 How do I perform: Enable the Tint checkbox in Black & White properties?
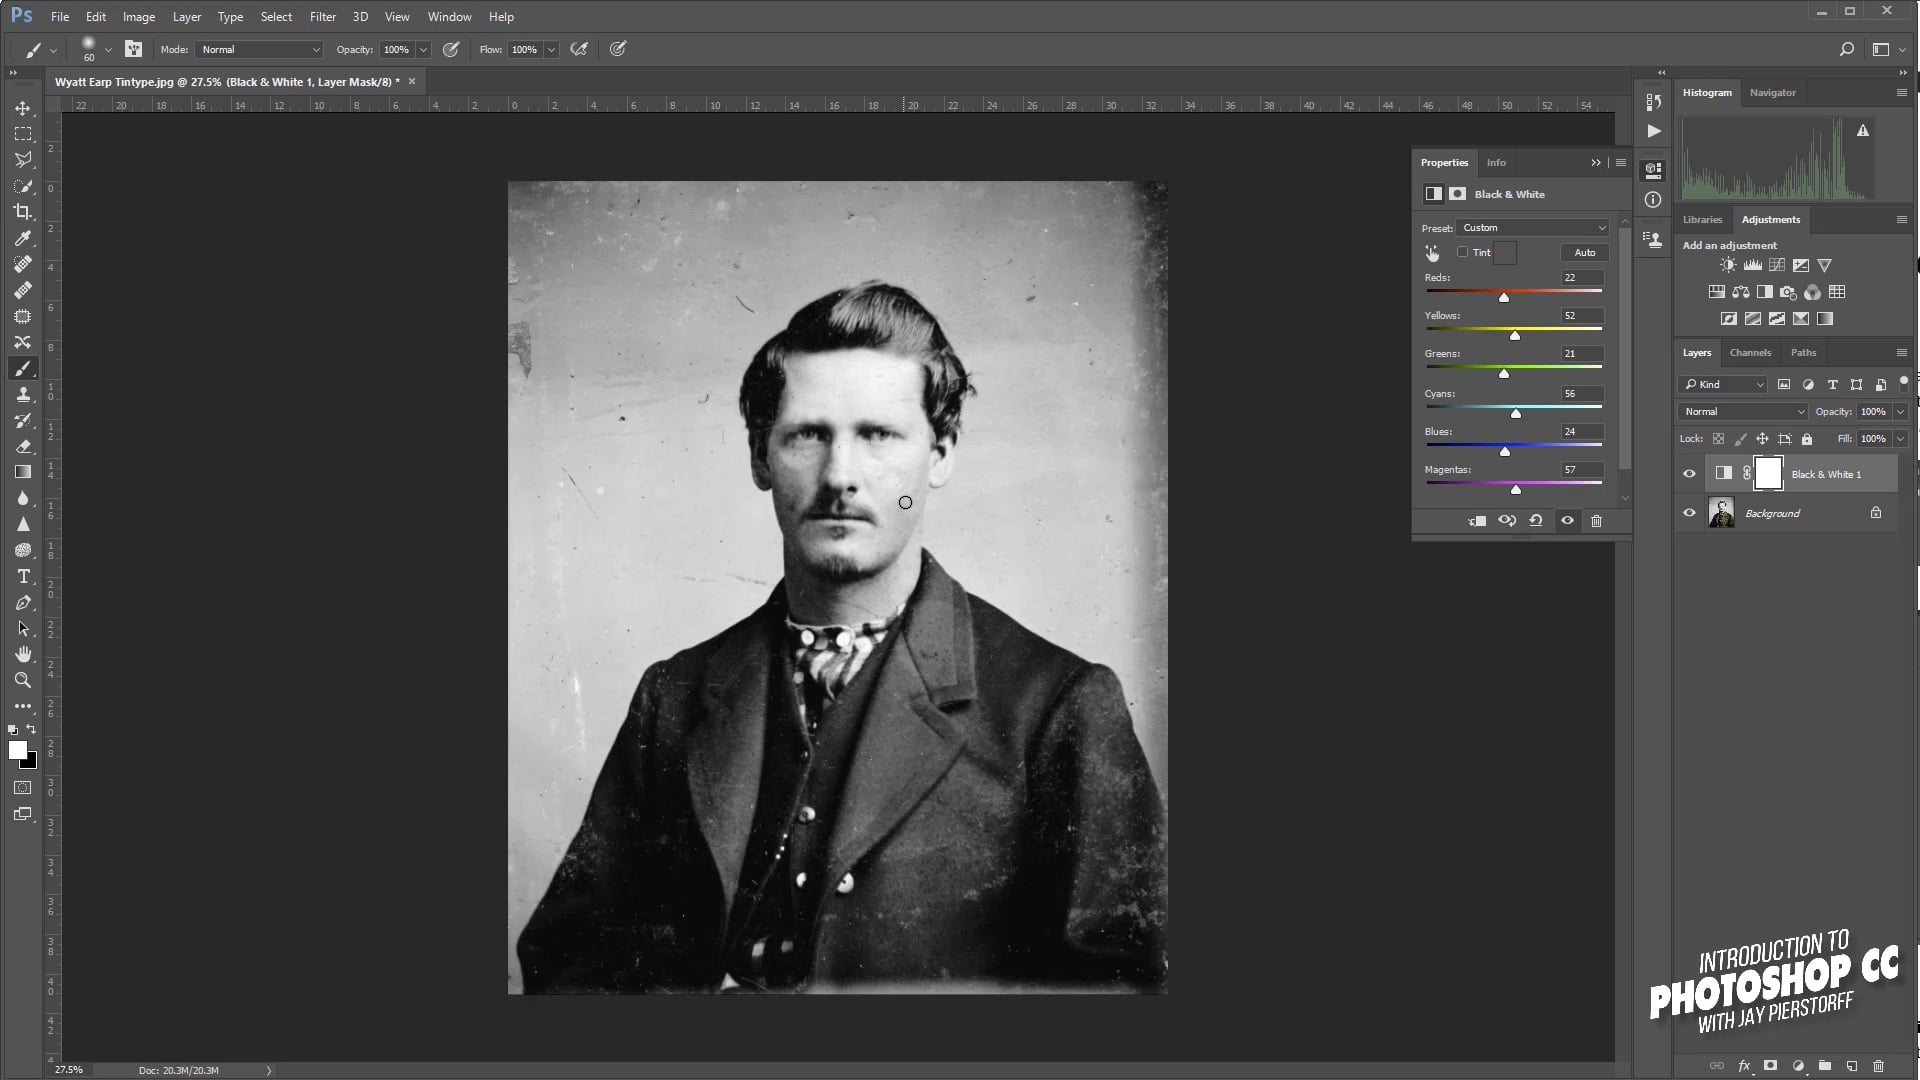pyautogui.click(x=1463, y=252)
